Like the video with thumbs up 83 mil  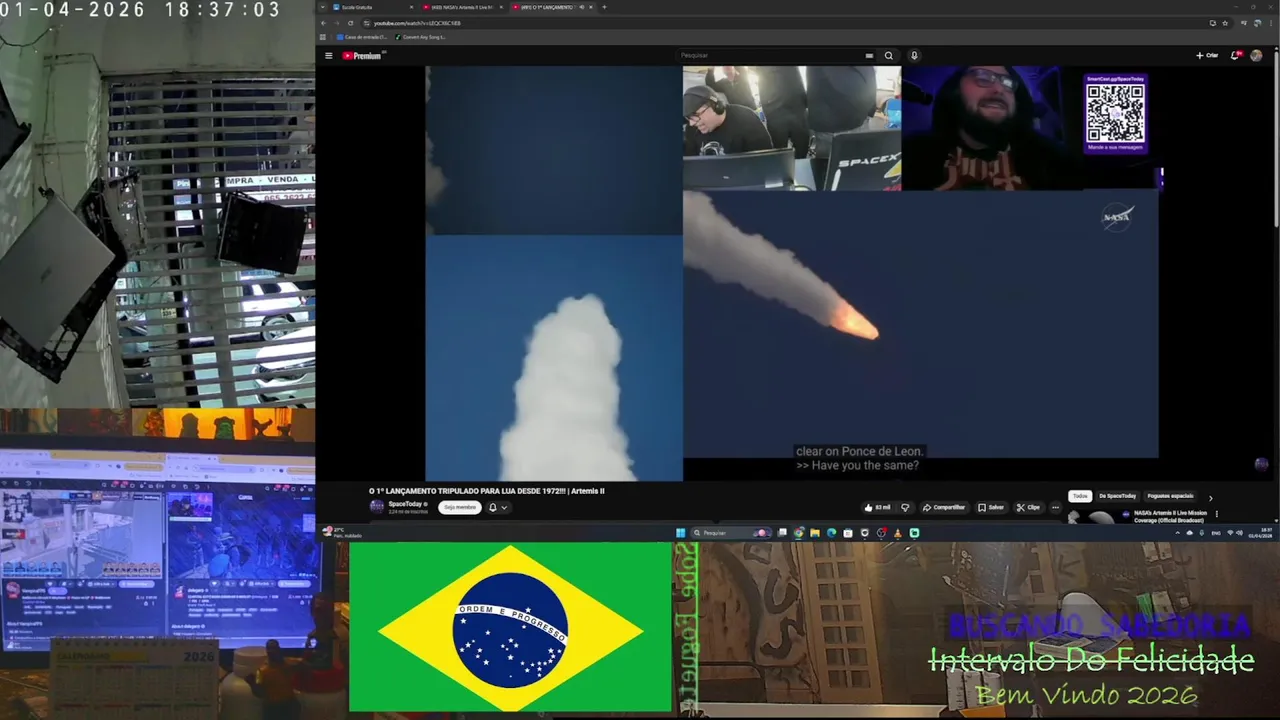876,508
